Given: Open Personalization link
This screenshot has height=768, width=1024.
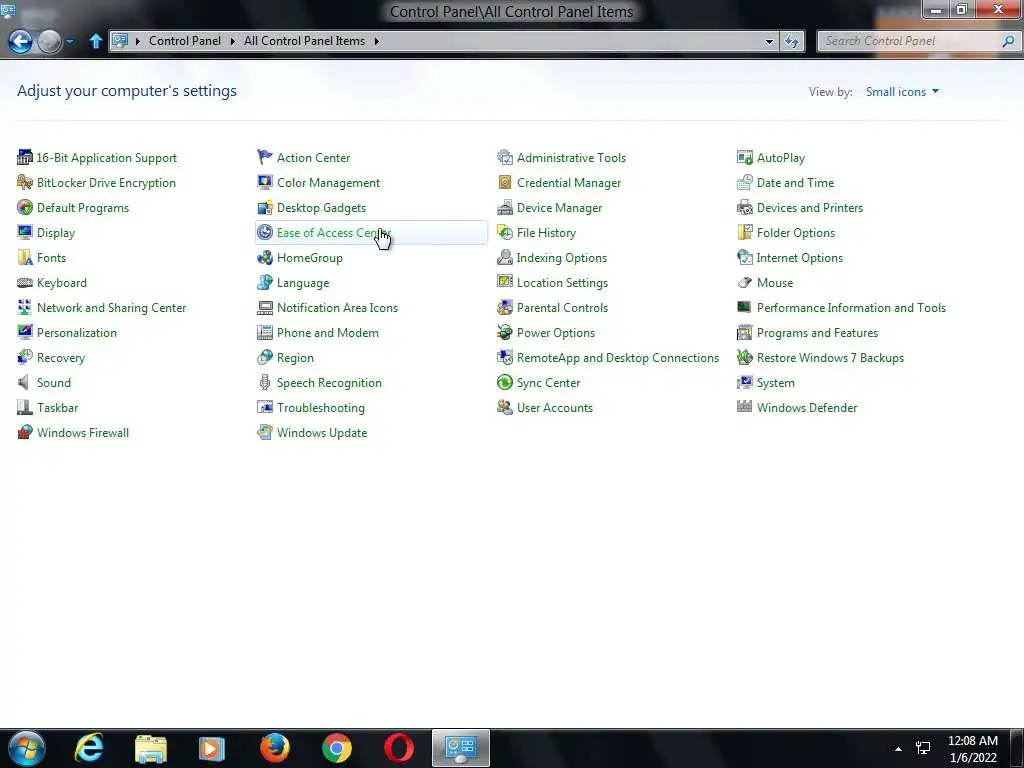Looking at the screenshot, I should (76, 332).
